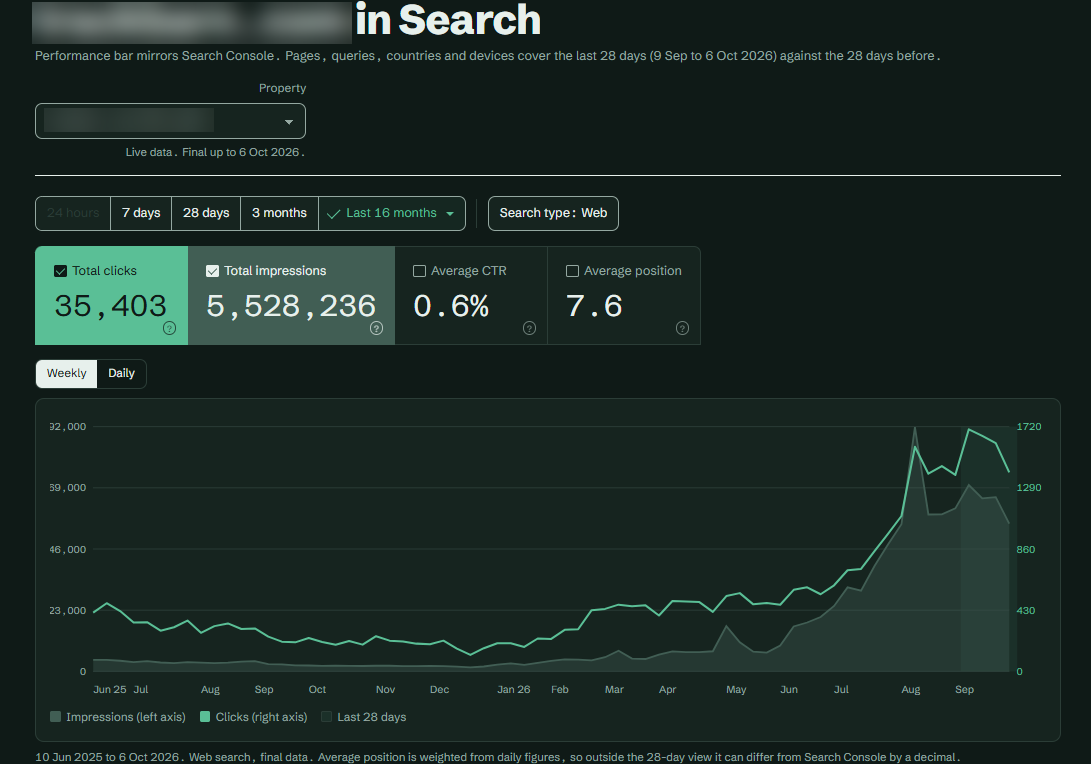Viewport: 1091px width, 764px height.
Task: Open the help icon for Average position
Action: click(683, 328)
